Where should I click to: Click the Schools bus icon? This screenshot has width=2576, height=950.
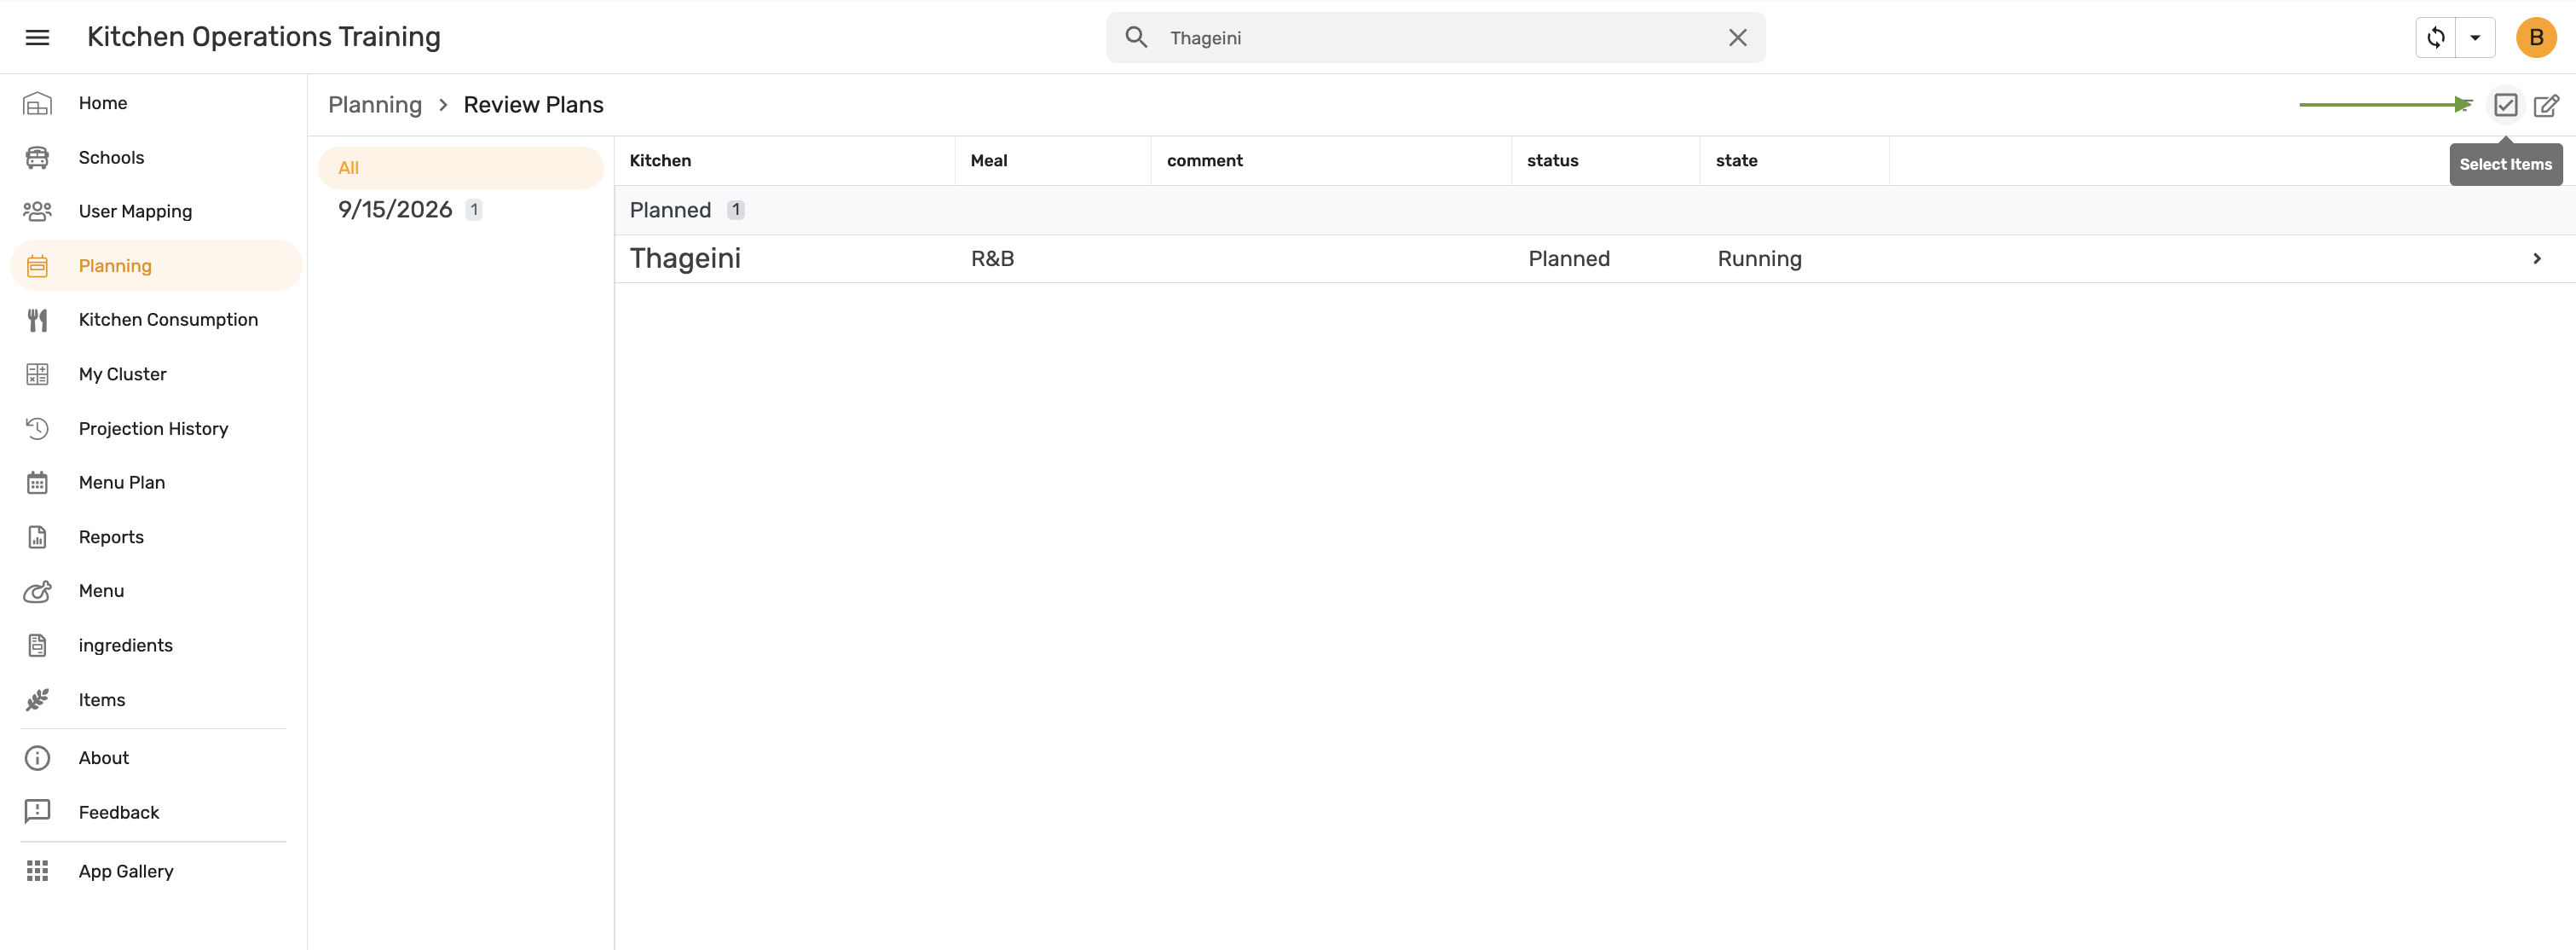click(37, 157)
